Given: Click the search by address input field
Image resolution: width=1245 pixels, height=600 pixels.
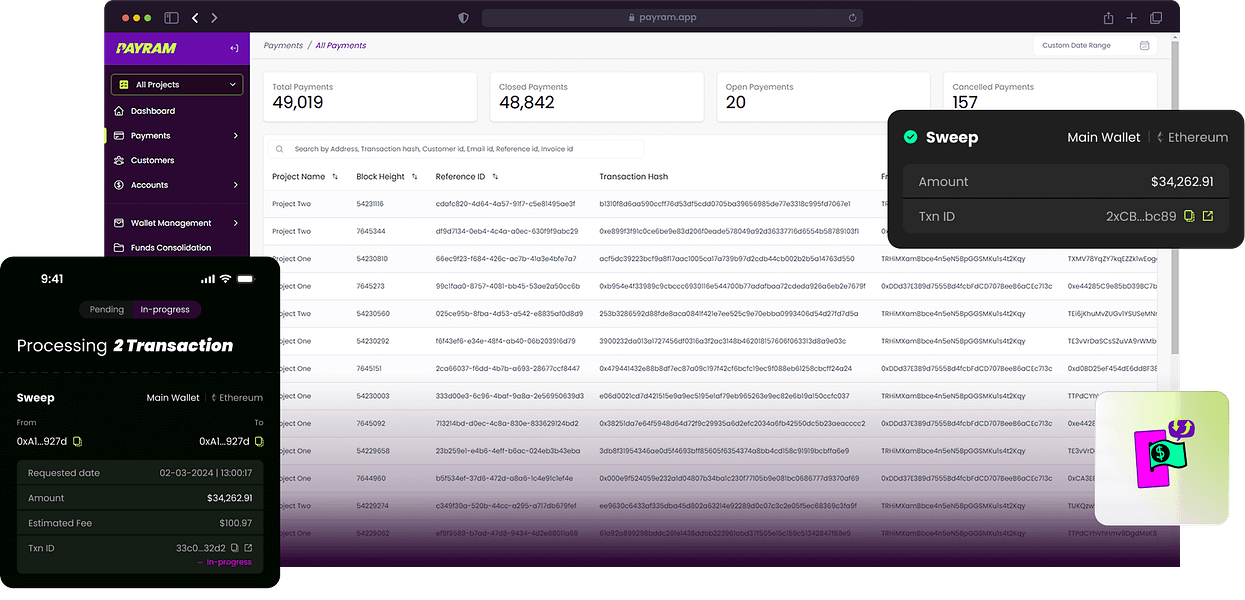Looking at the screenshot, I should pos(455,149).
